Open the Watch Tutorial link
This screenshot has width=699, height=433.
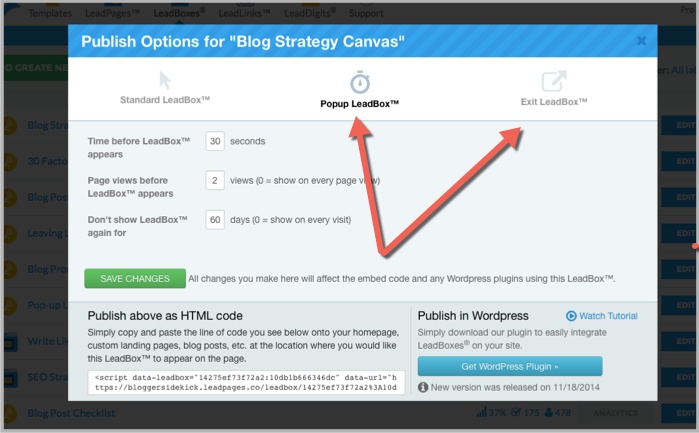[608, 316]
